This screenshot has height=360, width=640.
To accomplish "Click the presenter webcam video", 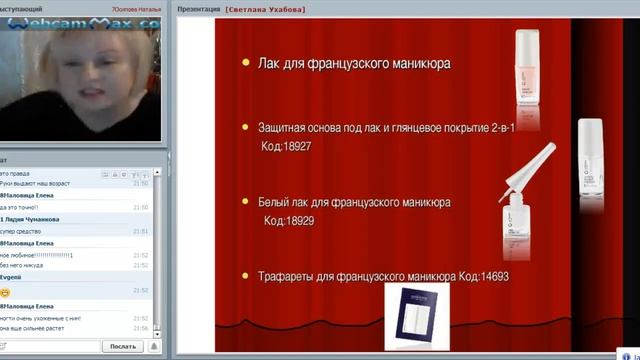I will point(80,79).
